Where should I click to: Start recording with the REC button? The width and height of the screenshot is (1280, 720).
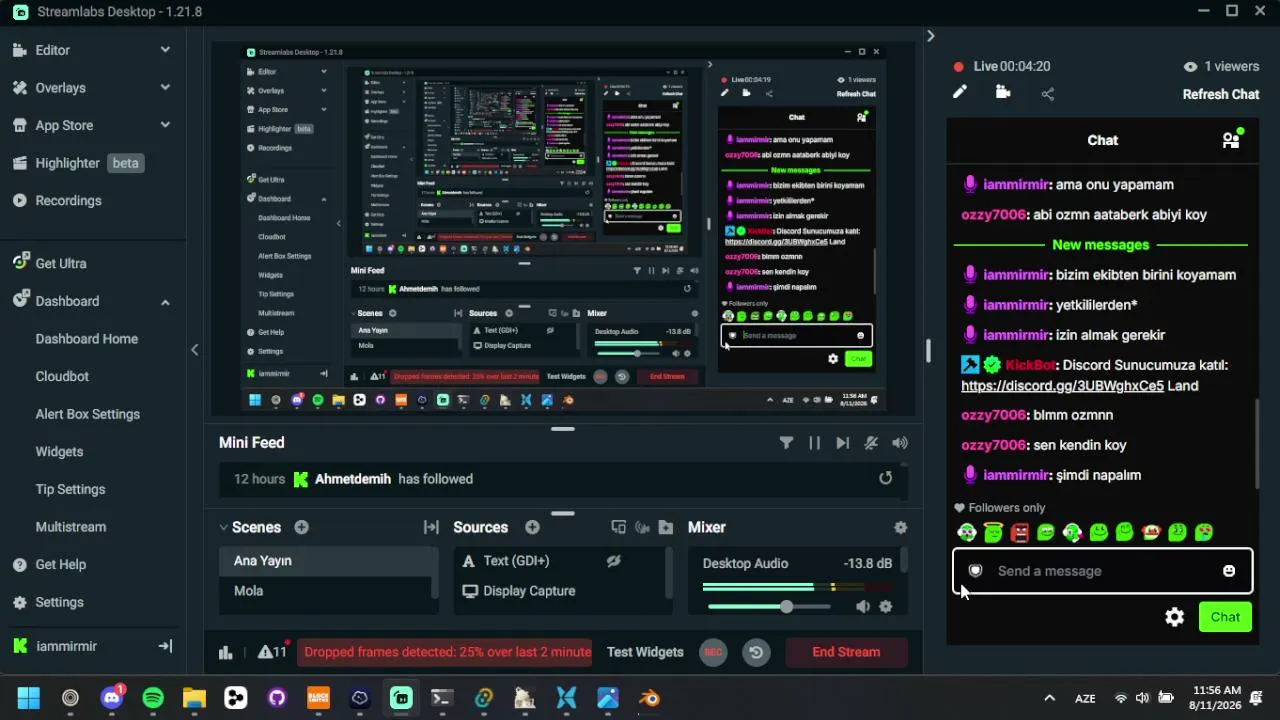(713, 652)
